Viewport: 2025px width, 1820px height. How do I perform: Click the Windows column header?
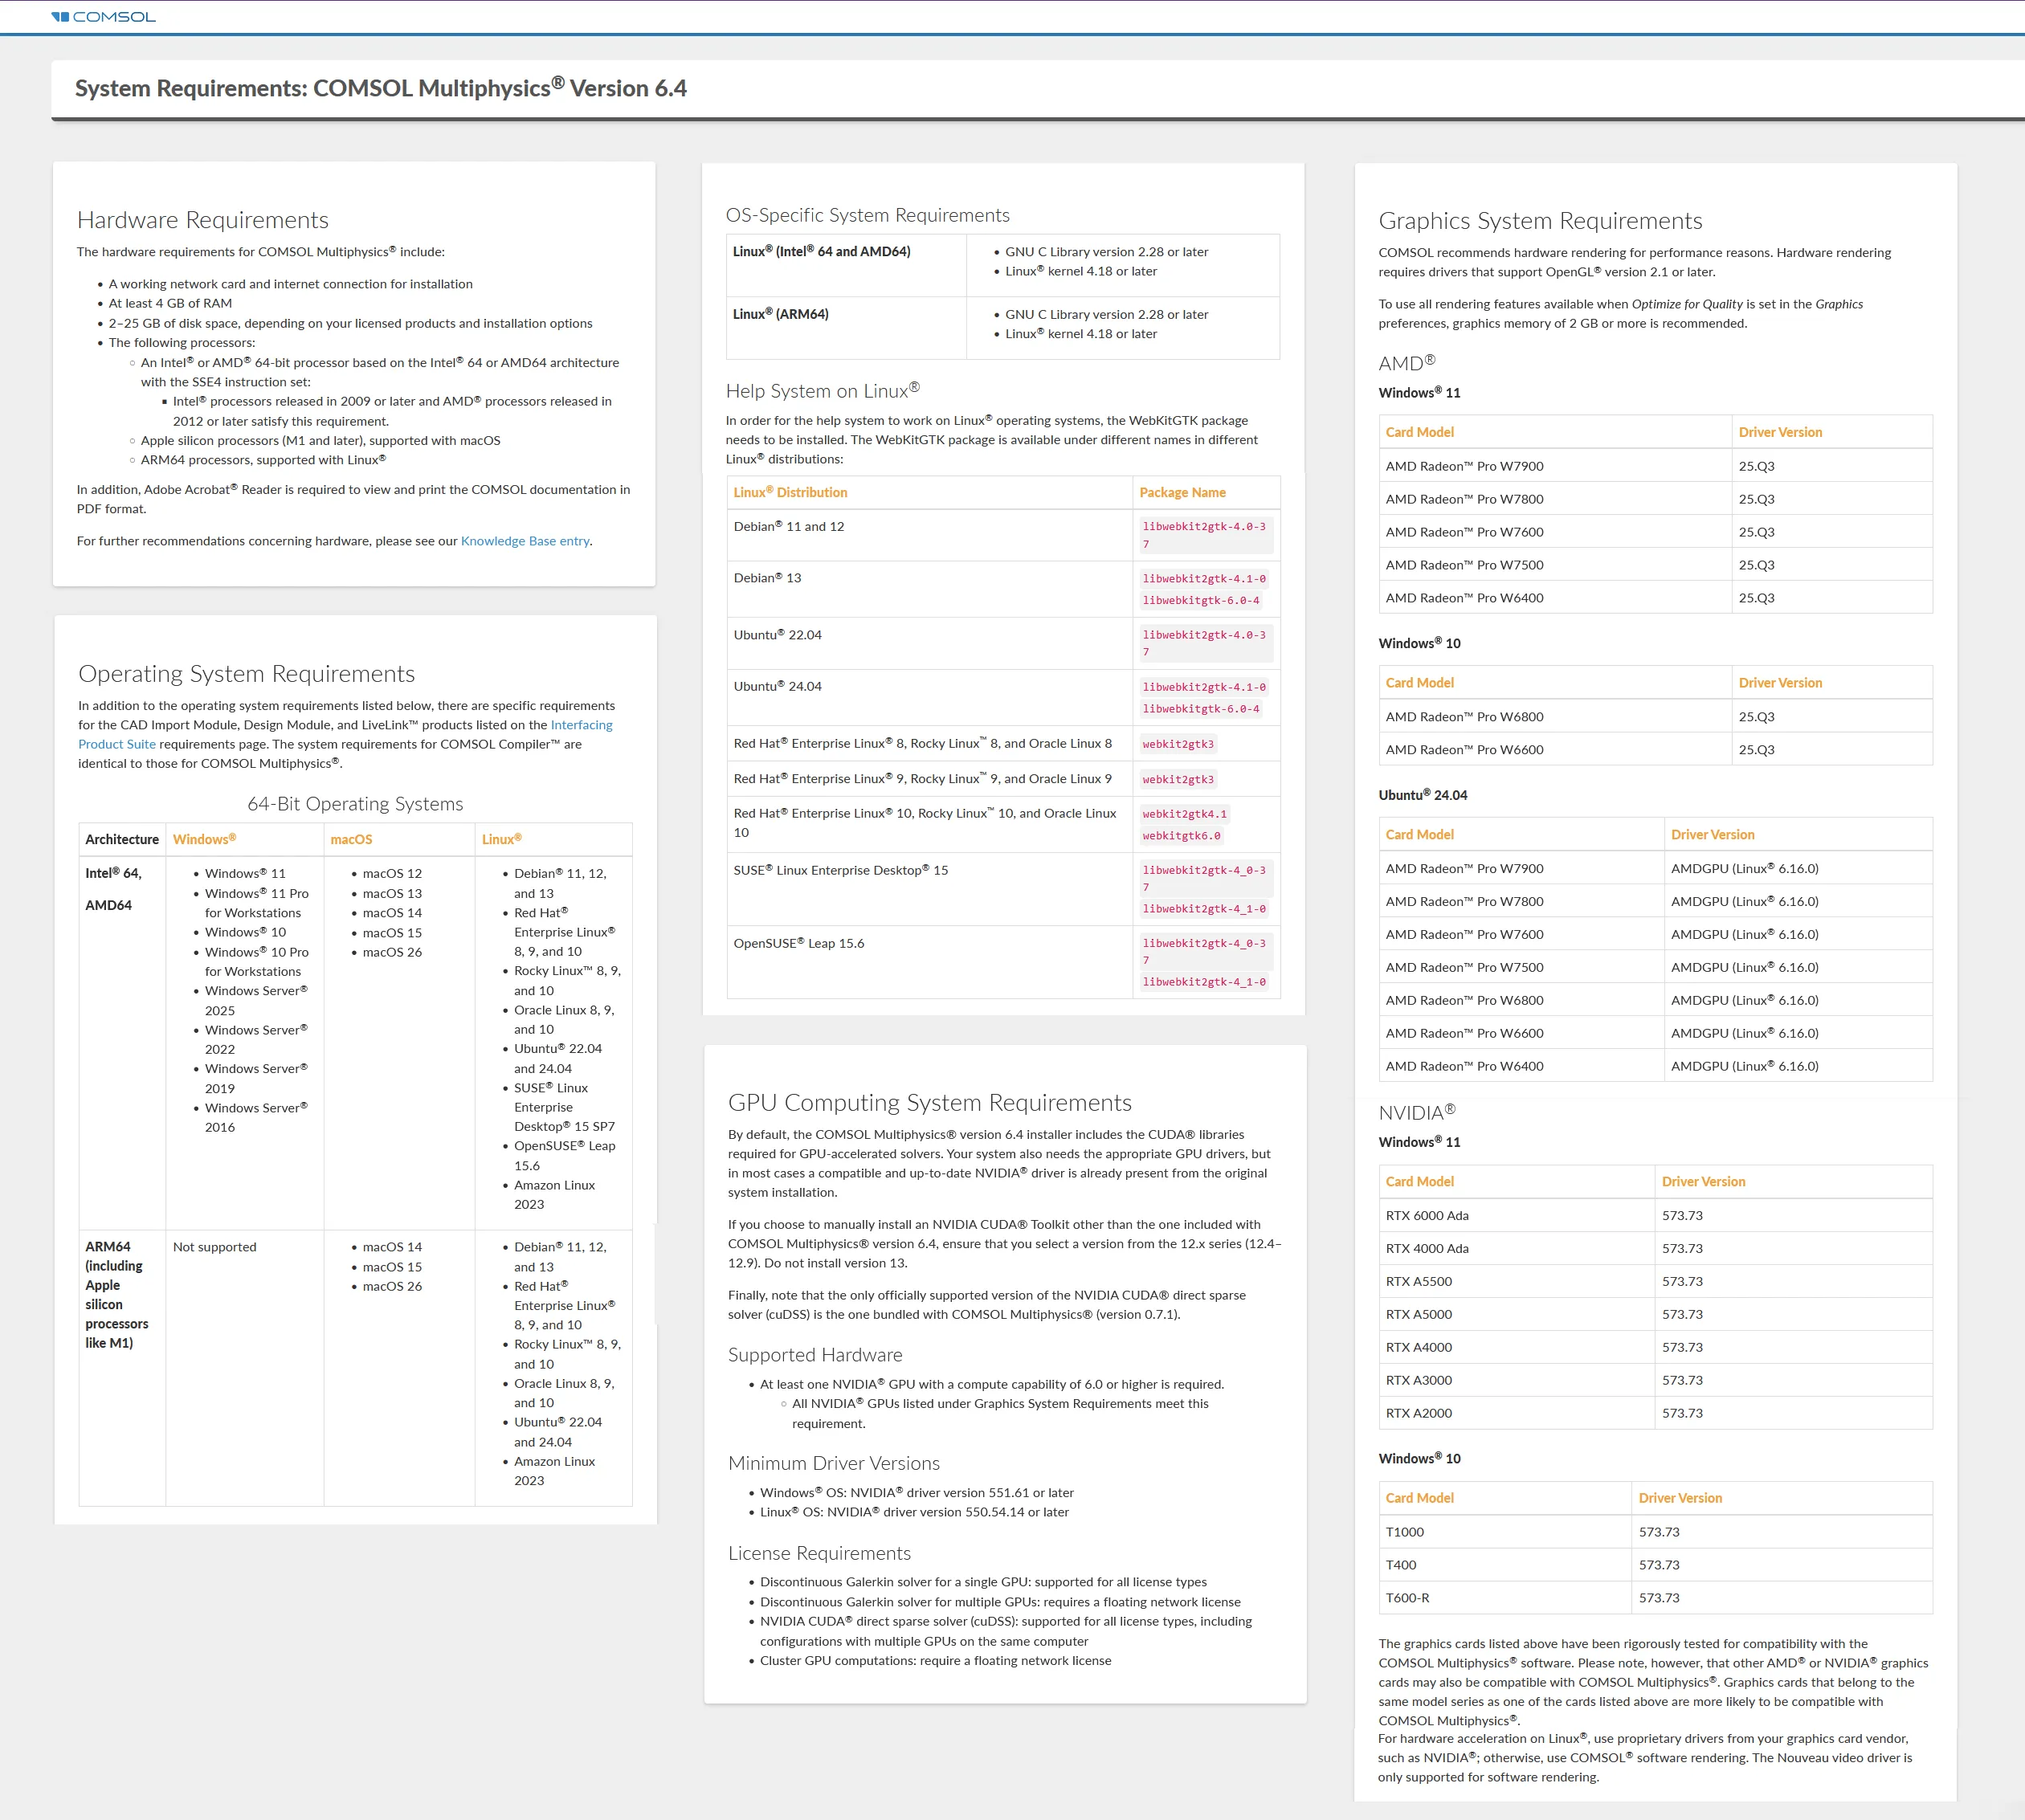point(204,839)
